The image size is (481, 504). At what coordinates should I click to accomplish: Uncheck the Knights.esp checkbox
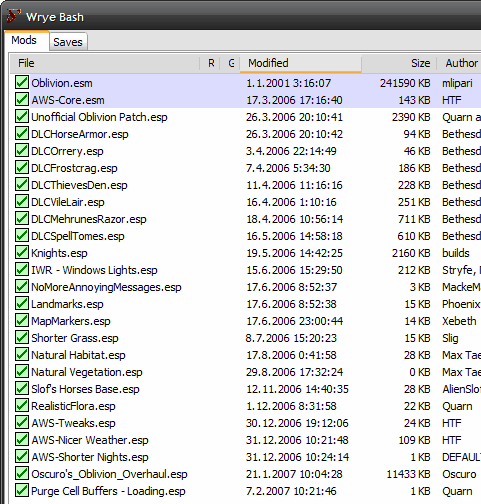click(22, 252)
